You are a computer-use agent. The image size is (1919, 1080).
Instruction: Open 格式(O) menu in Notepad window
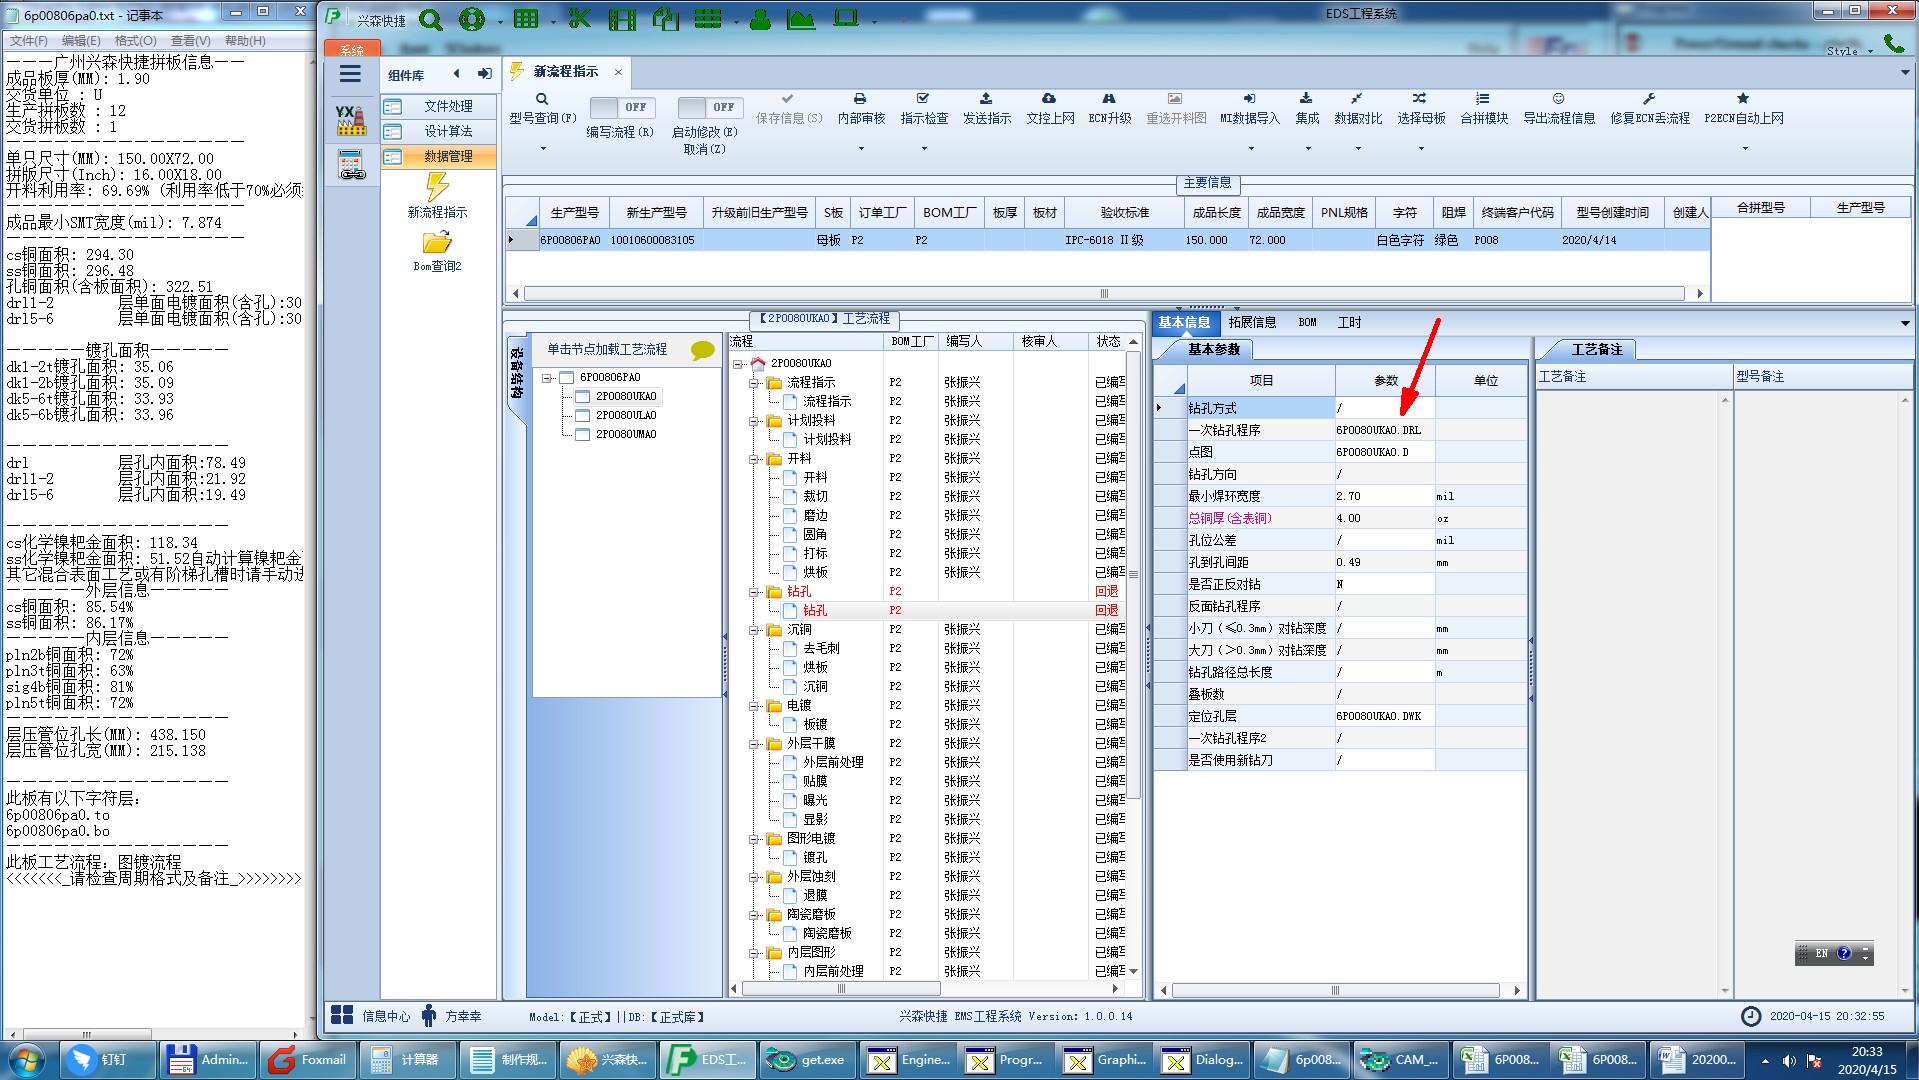(x=135, y=41)
